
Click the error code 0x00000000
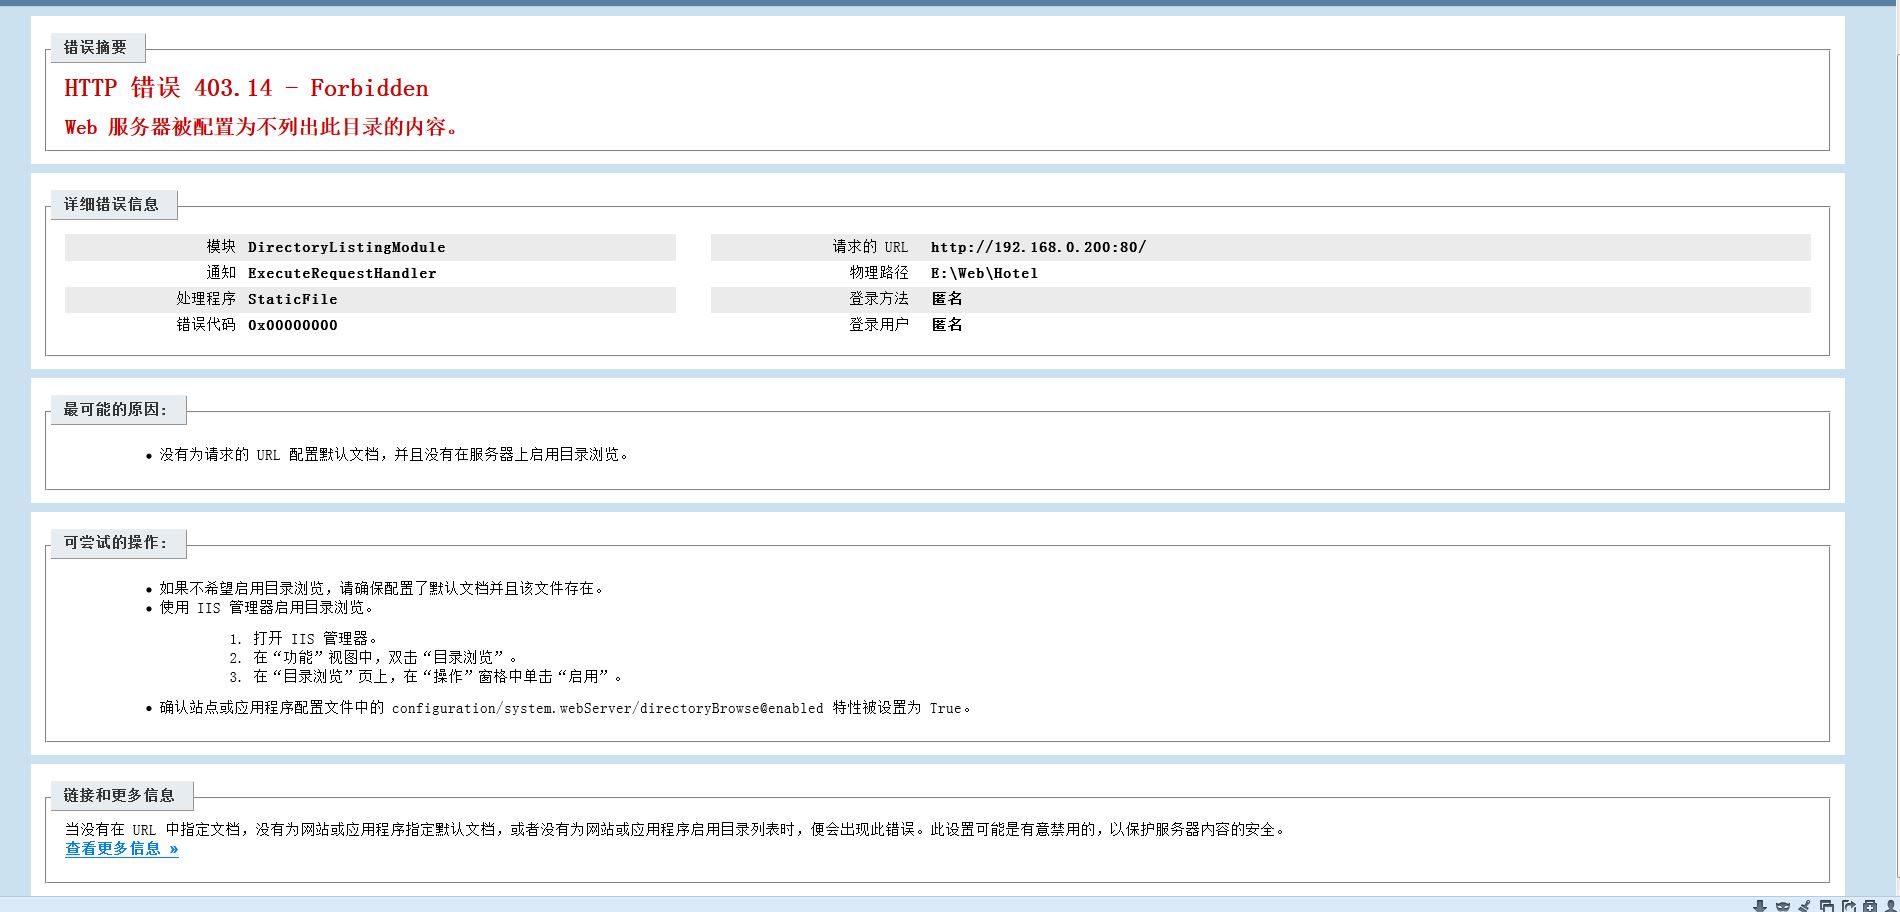(x=292, y=325)
